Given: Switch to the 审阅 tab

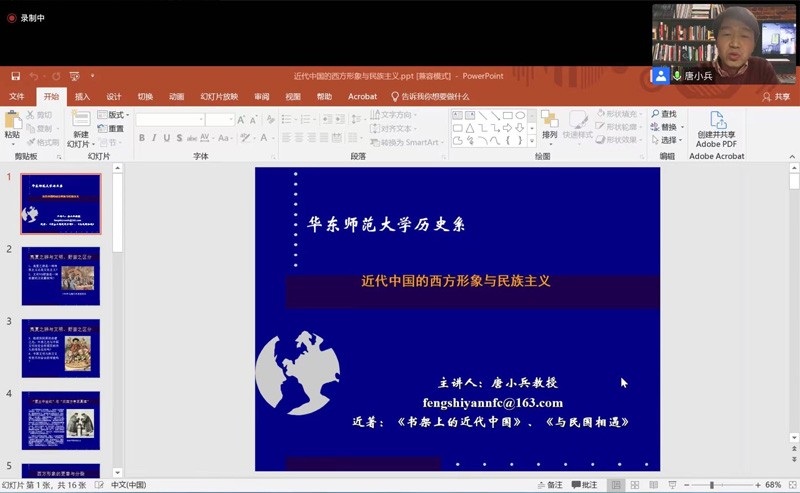Looking at the screenshot, I should pos(262,96).
